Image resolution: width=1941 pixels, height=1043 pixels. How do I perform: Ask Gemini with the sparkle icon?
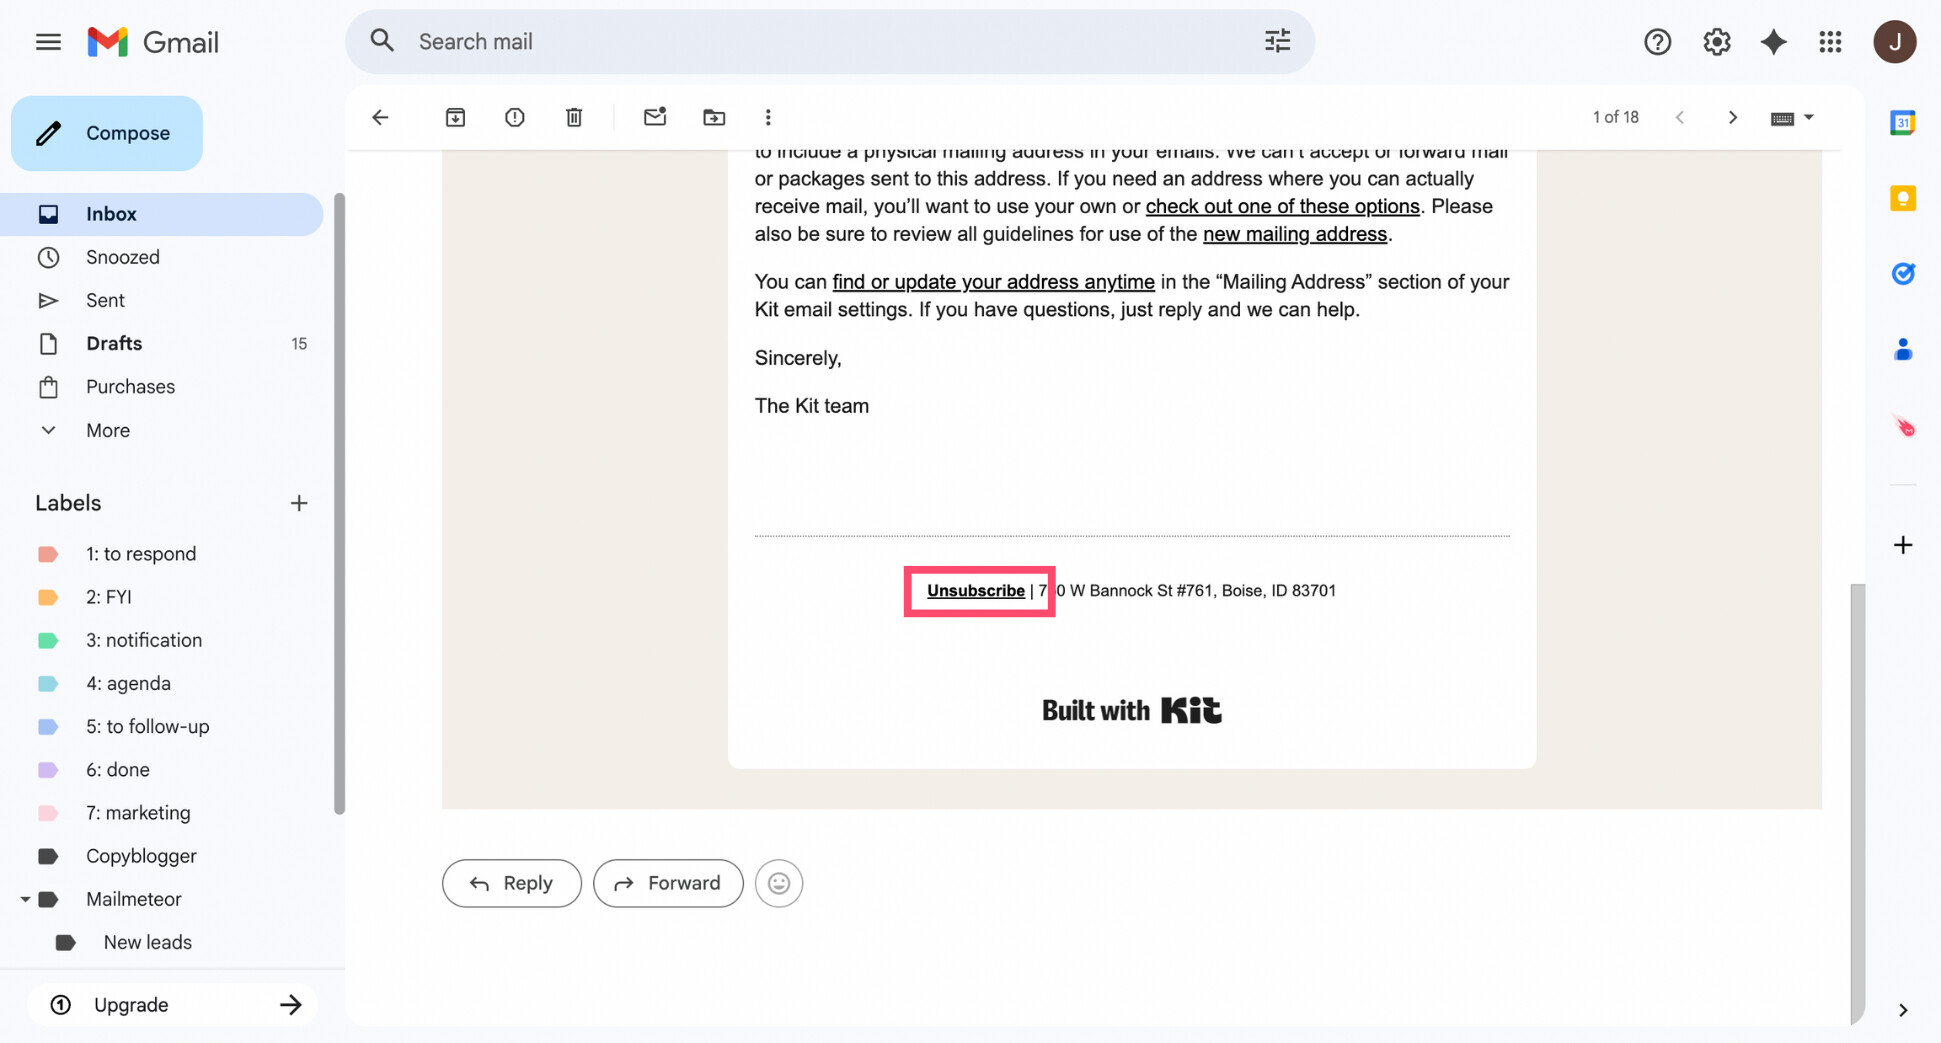click(1773, 41)
